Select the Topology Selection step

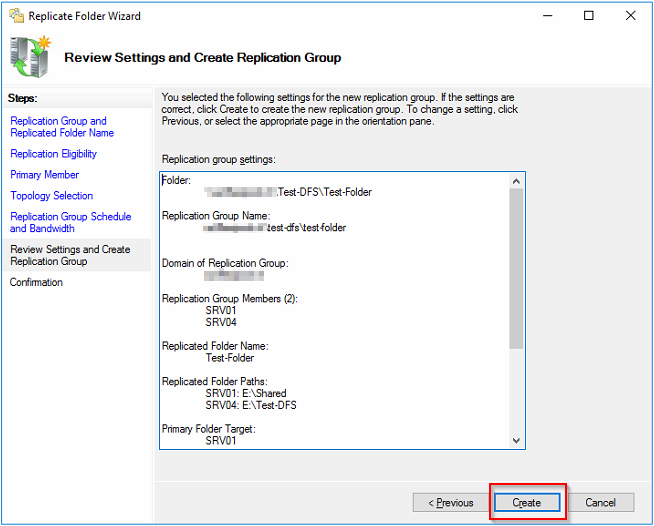[x=52, y=196]
